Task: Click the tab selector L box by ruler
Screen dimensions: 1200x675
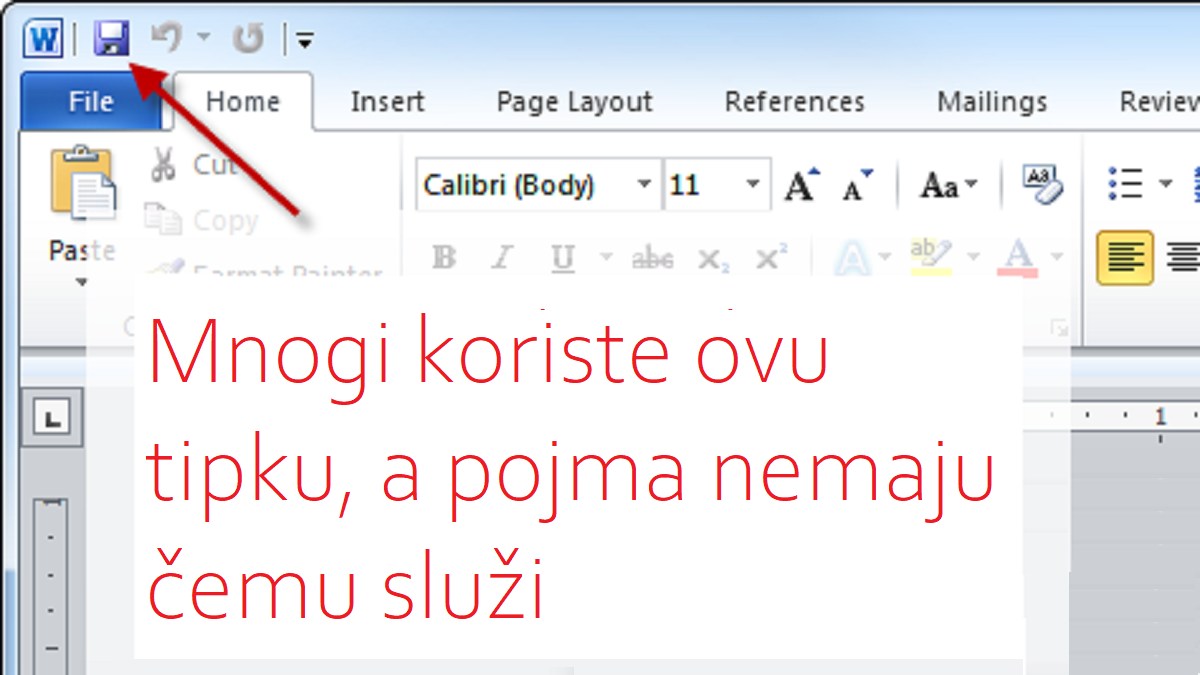Action: pos(53,417)
